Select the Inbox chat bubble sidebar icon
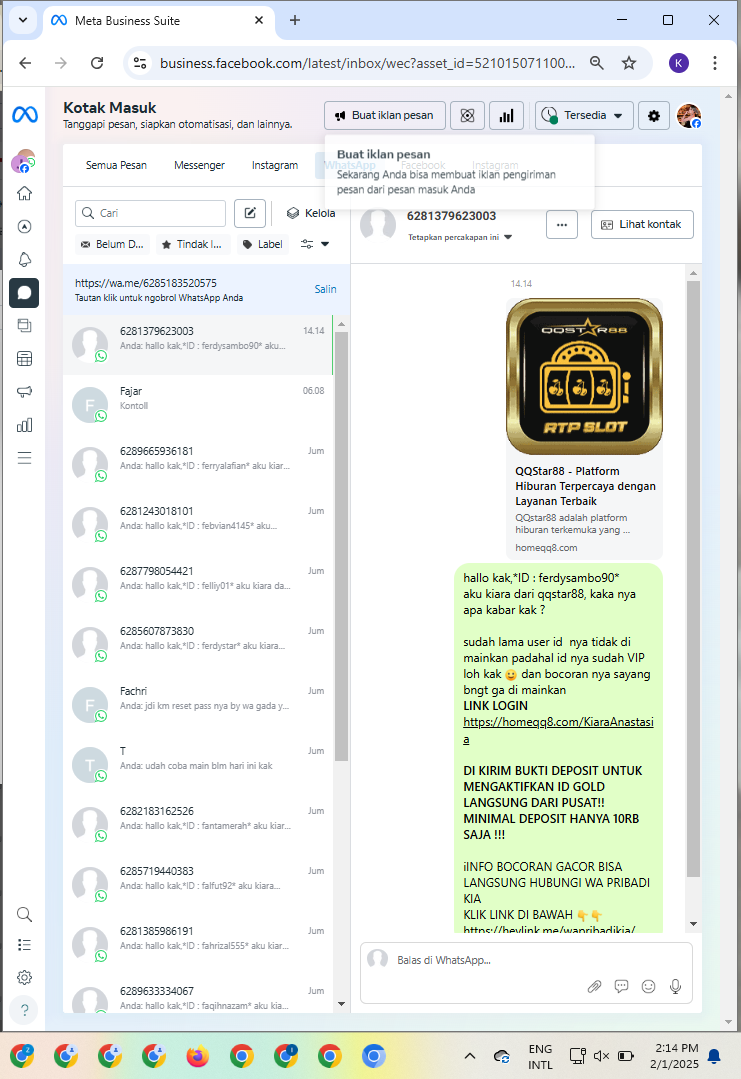This screenshot has height=1079, width=741. [24, 292]
